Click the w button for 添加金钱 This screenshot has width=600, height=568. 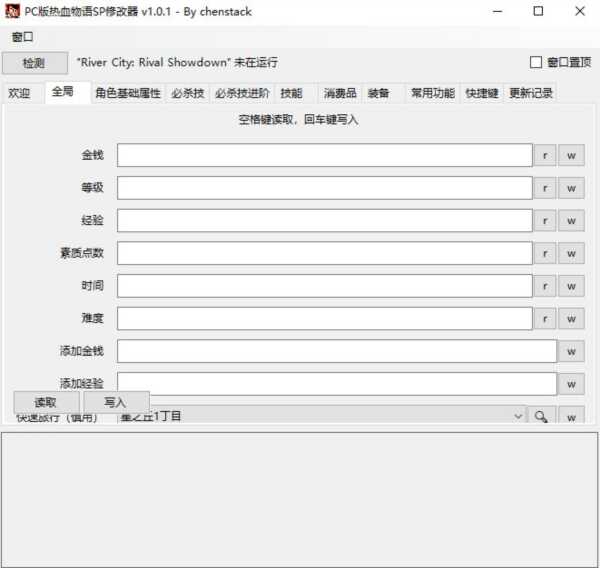tap(571, 351)
